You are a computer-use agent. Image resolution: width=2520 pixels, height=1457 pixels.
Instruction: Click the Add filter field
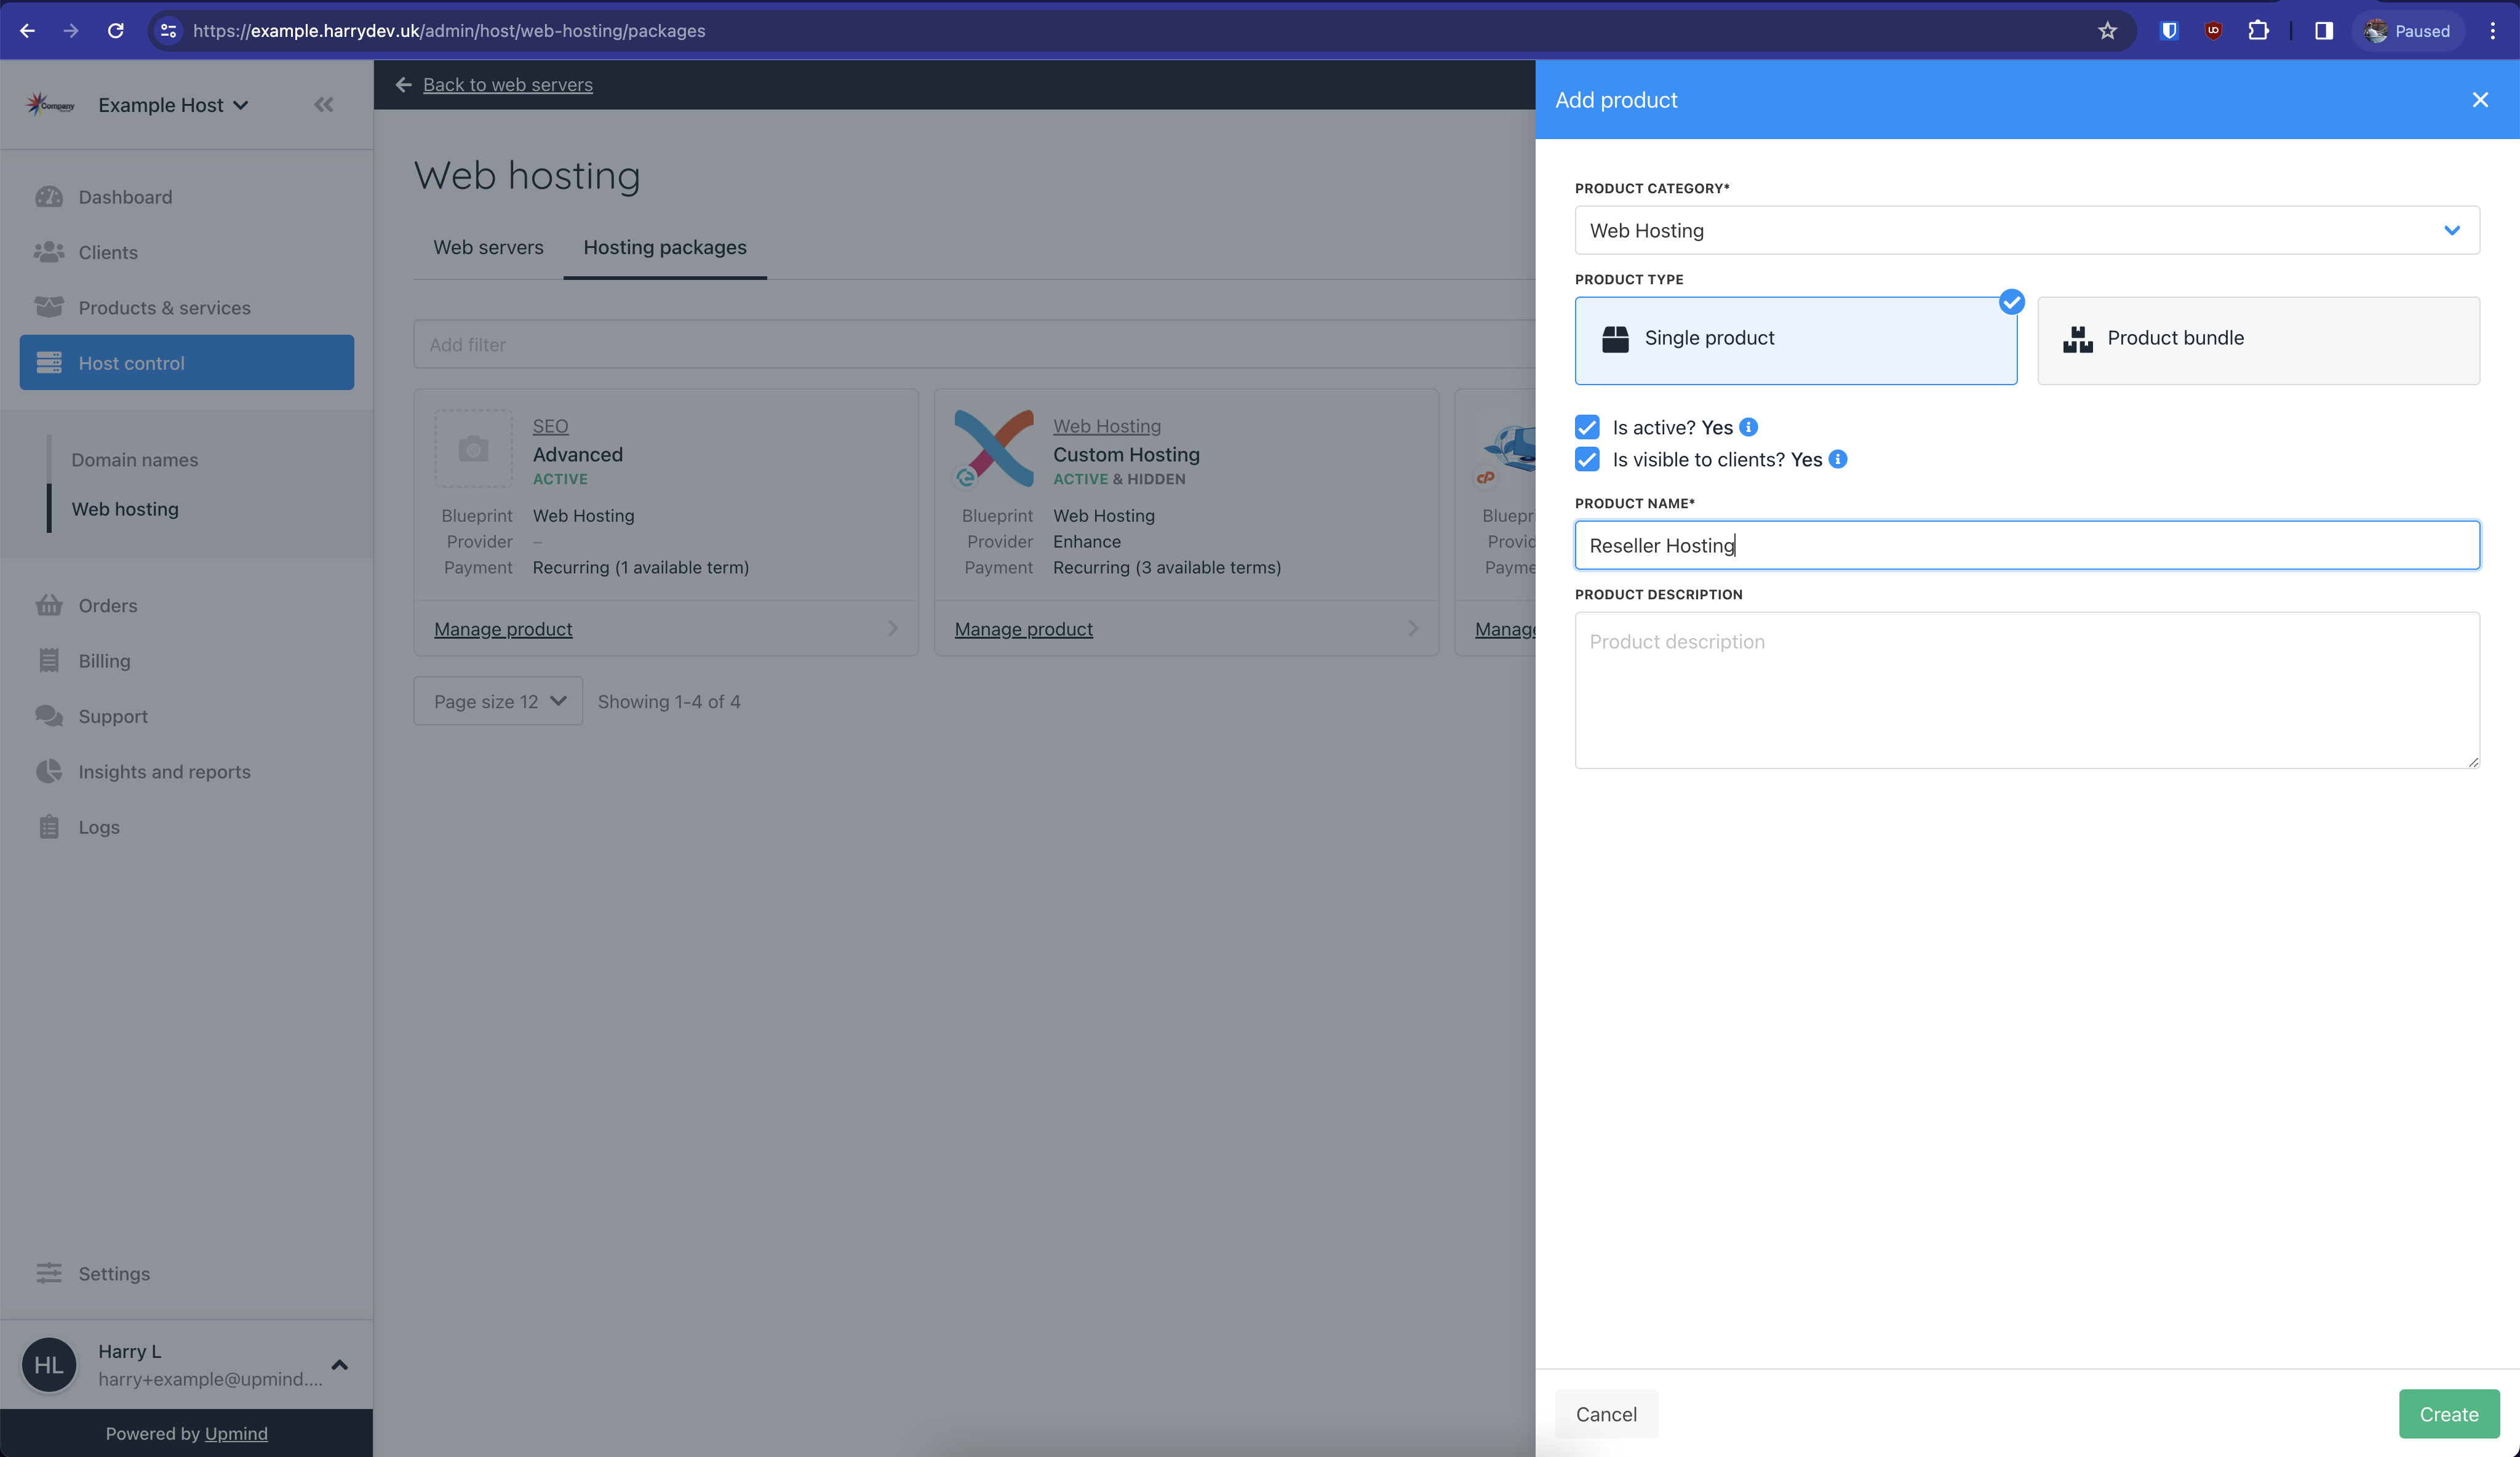click(975, 344)
